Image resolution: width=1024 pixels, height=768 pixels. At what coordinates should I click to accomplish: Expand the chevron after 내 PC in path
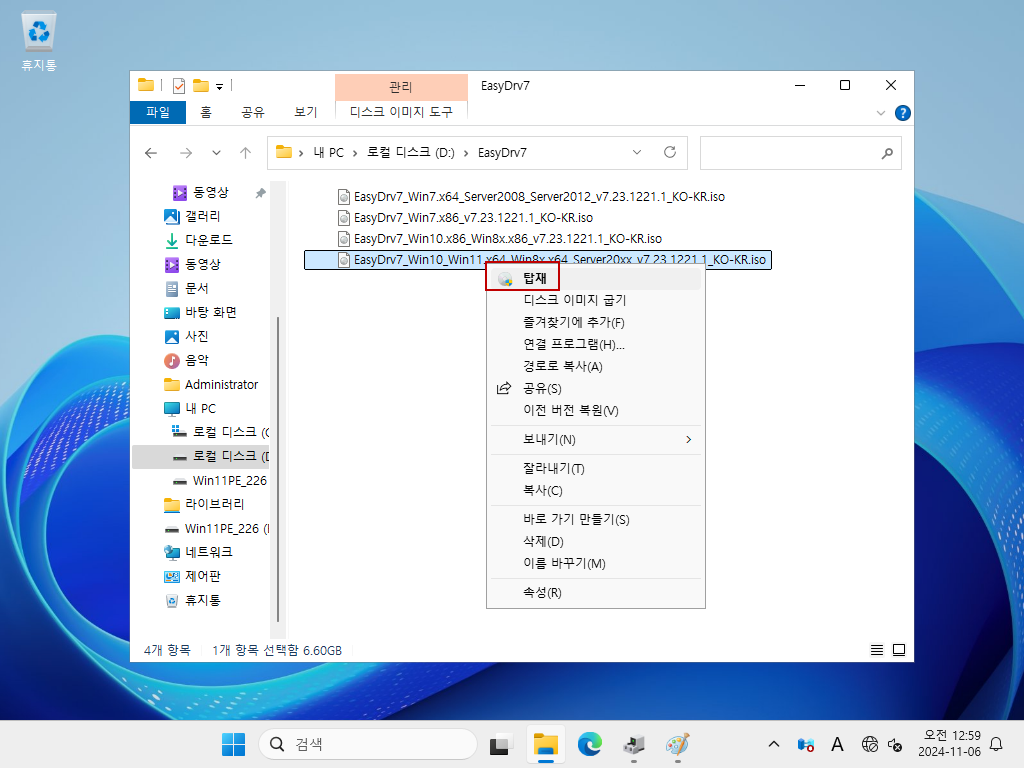(355, 153)
